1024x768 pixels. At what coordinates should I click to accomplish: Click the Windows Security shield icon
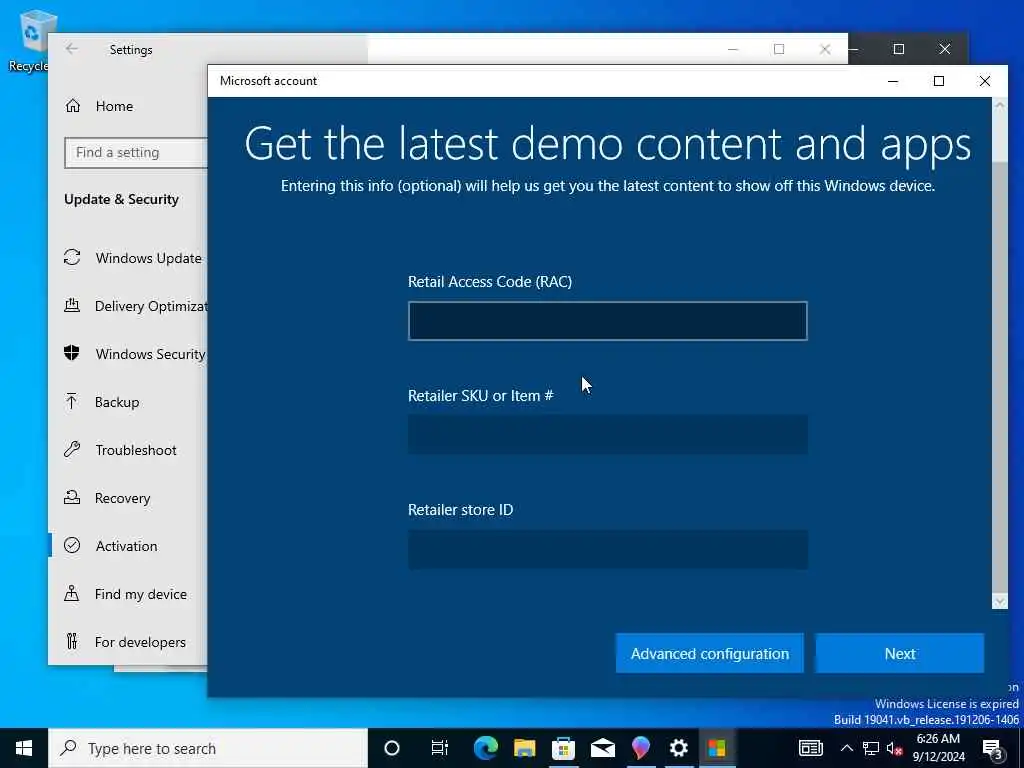72,353
